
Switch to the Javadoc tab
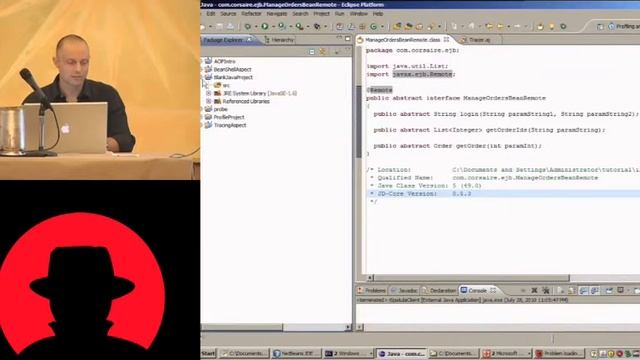click(403, 290)
